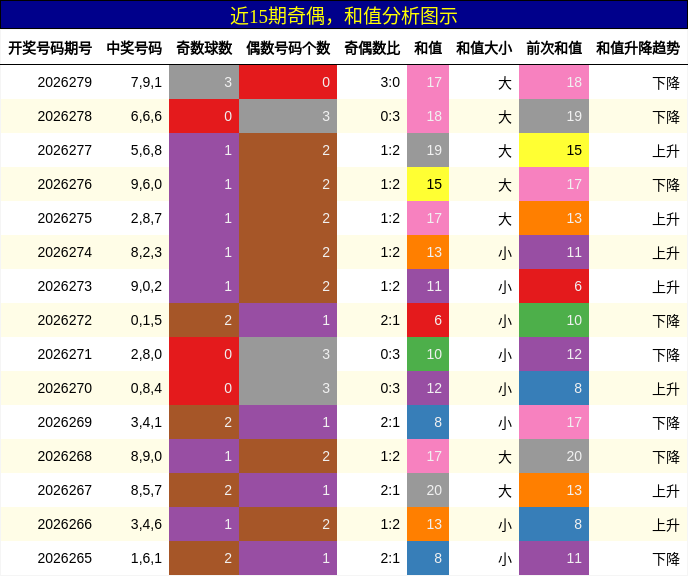Click even count 0 in row 2026279
This screenshot has height=576, width=688.
[288, 82]
